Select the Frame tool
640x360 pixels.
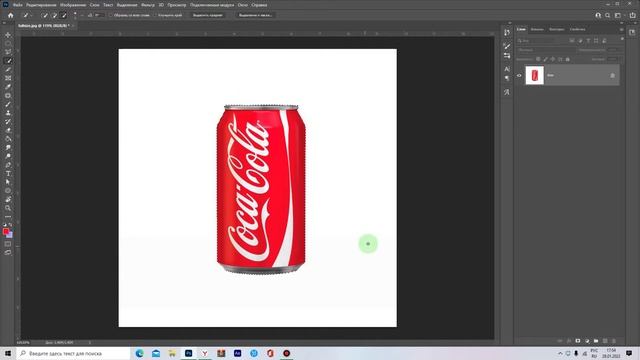click(x=8, y=78)
